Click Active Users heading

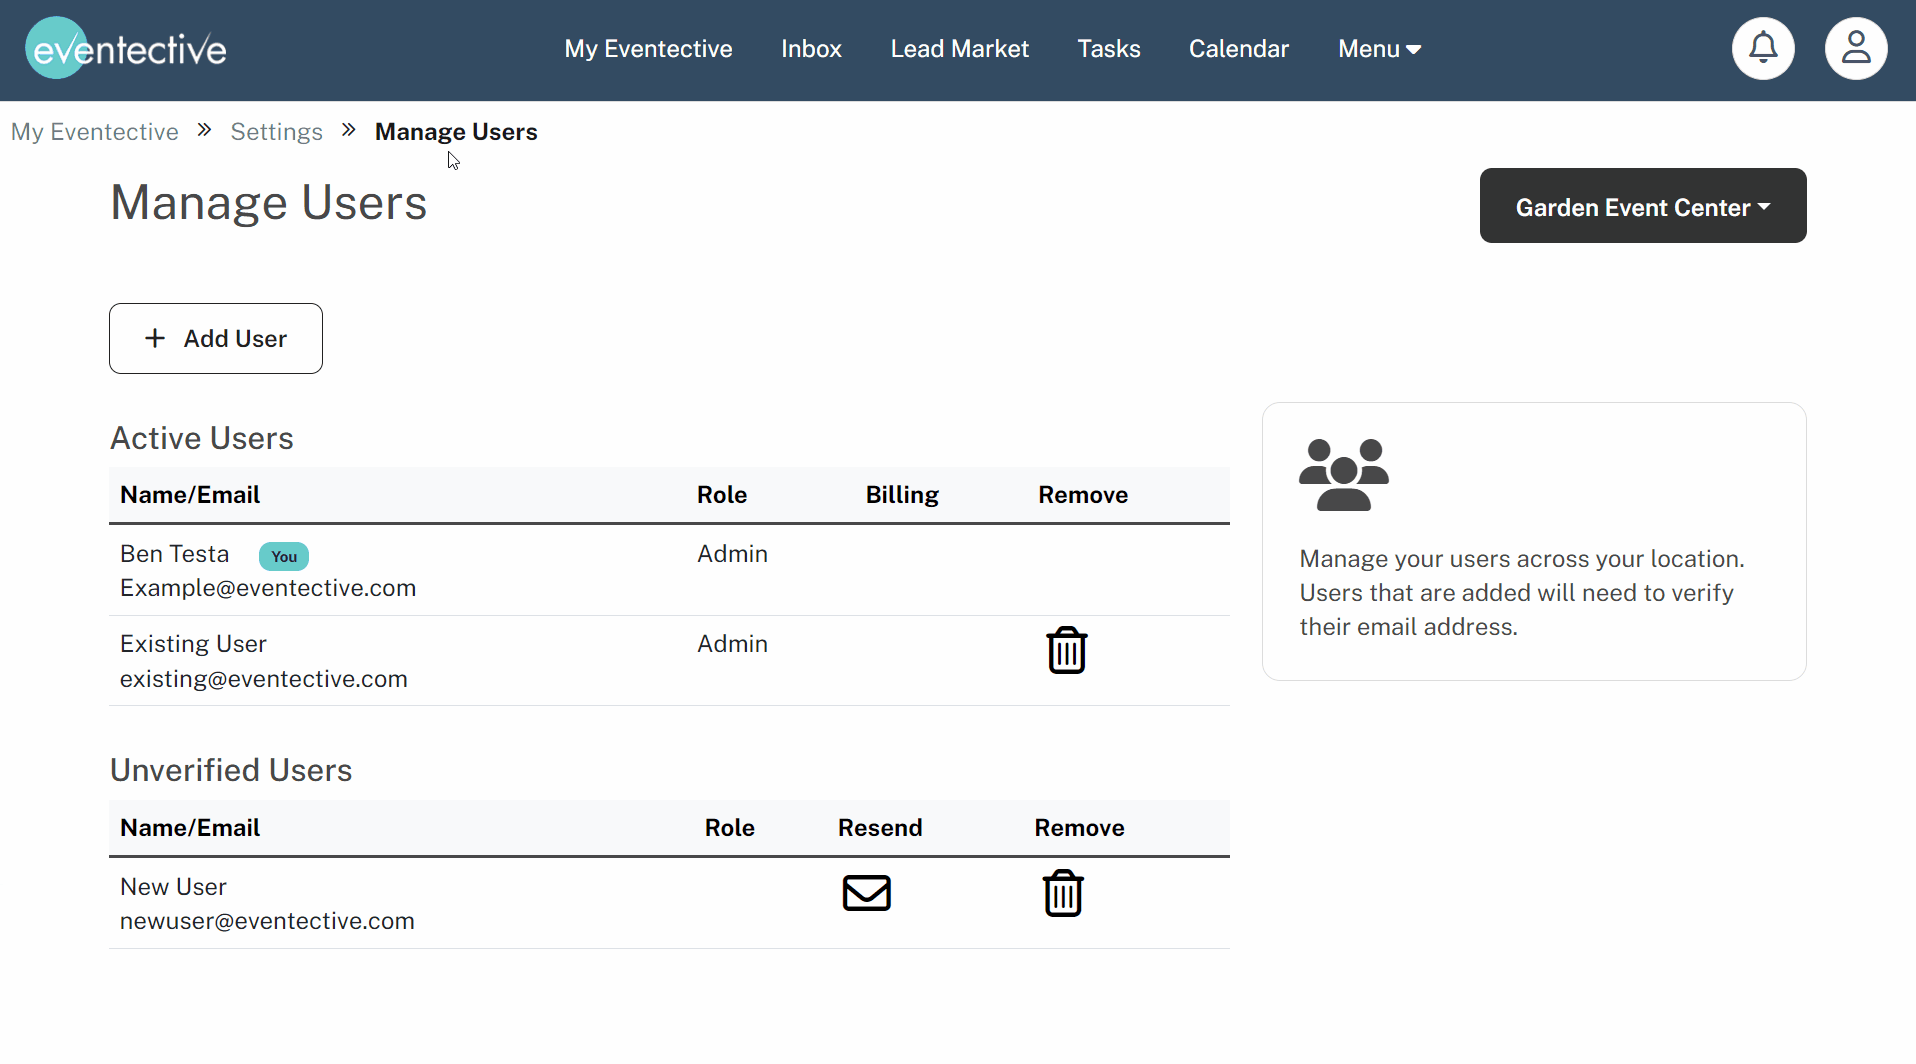(x=201, y=438)
